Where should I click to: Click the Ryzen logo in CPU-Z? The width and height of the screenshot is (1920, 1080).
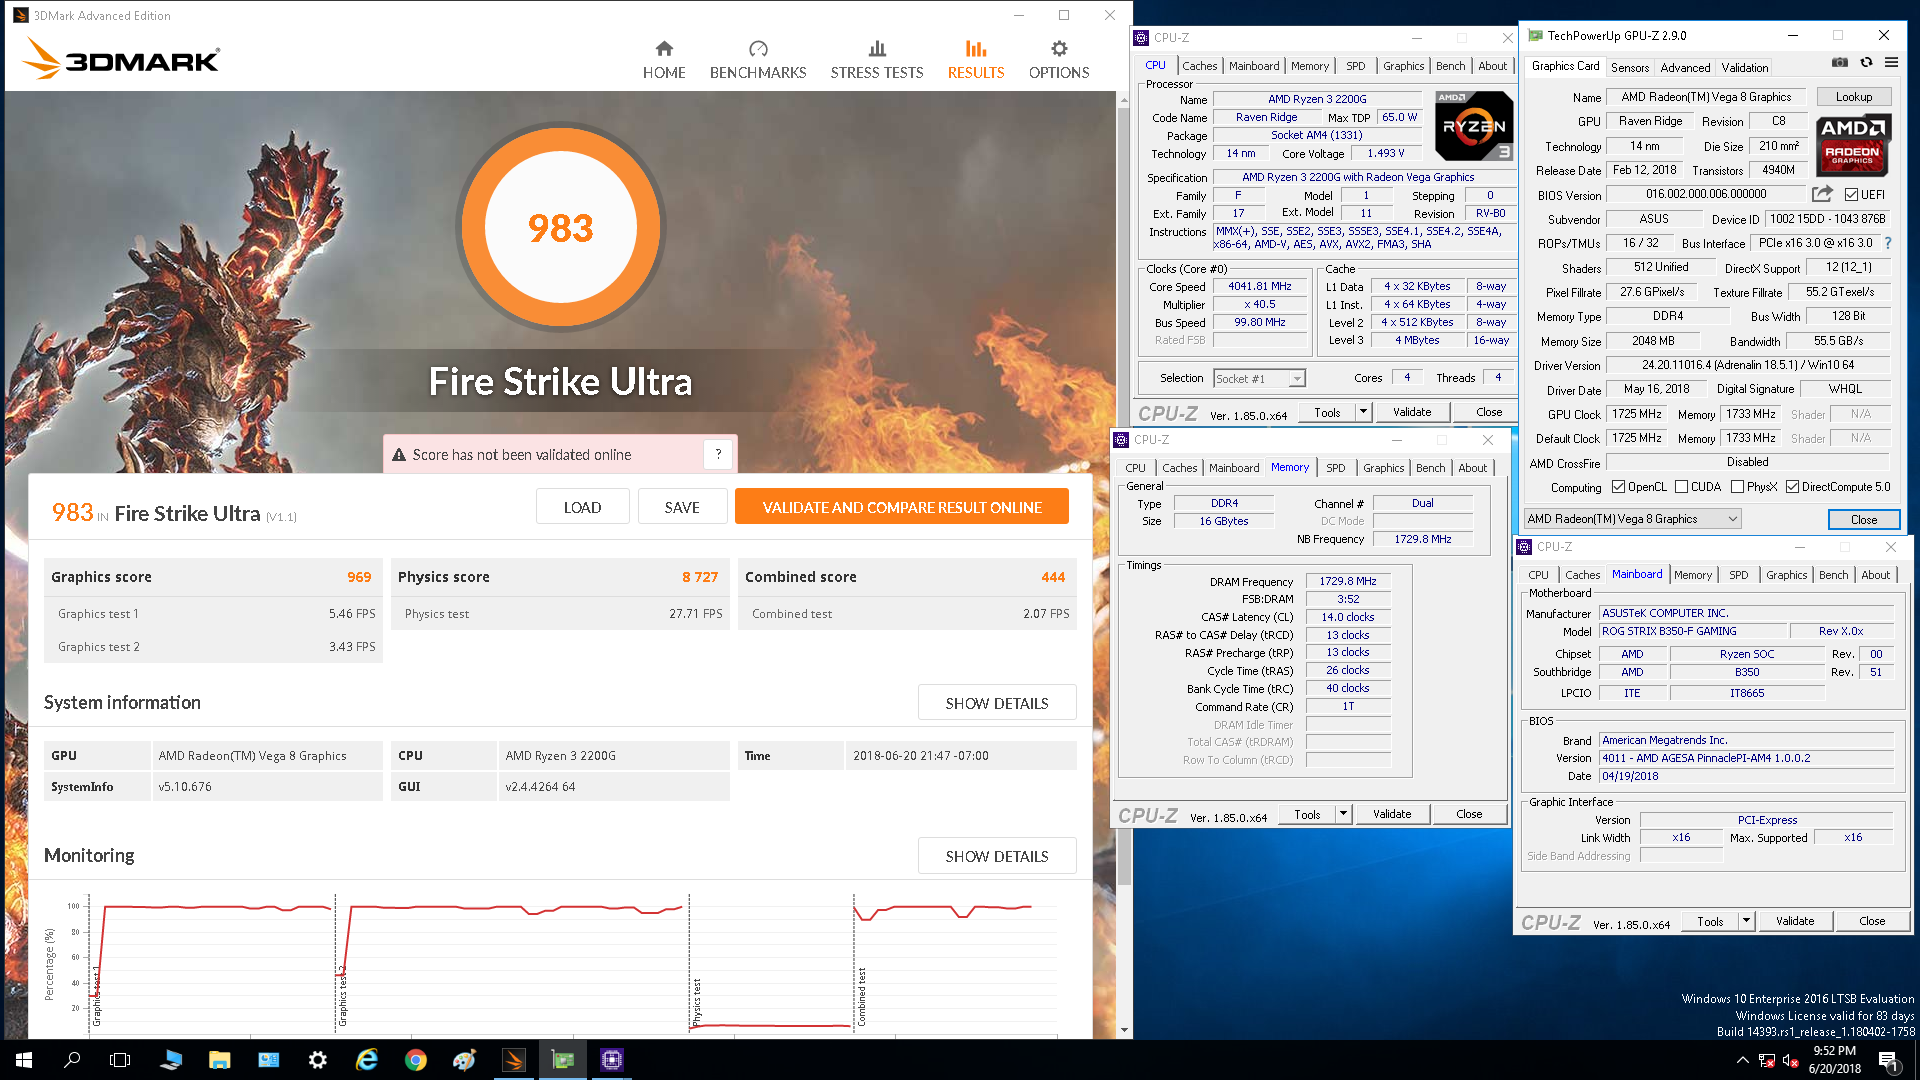coord(1474,126)
